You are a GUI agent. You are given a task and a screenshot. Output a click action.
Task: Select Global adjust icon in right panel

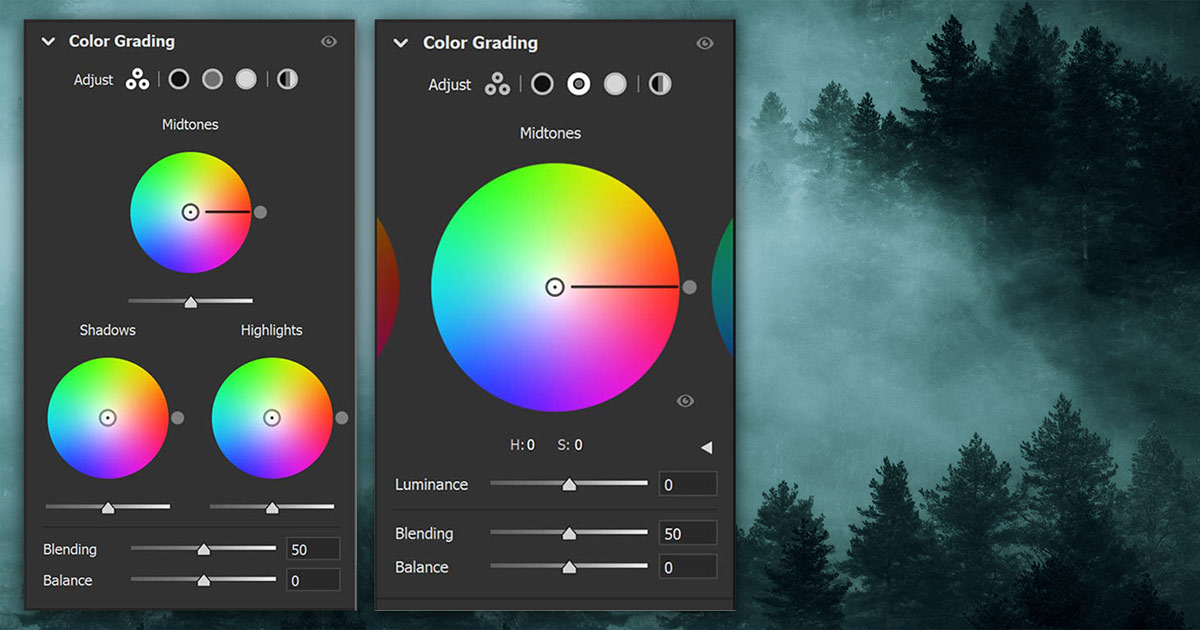click(660, 84)
